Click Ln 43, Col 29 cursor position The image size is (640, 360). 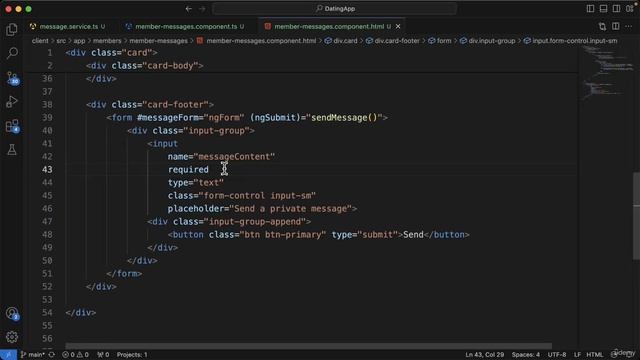click(484, 355)
